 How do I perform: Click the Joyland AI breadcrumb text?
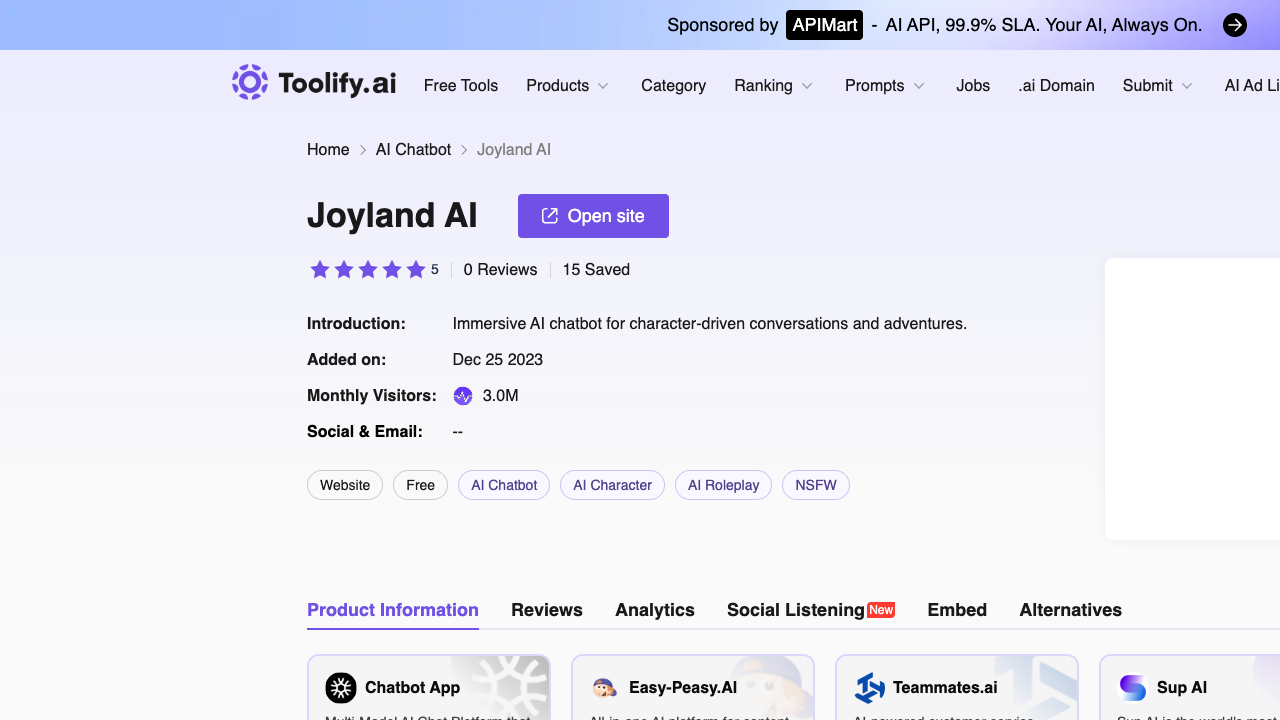coord(514,150)
